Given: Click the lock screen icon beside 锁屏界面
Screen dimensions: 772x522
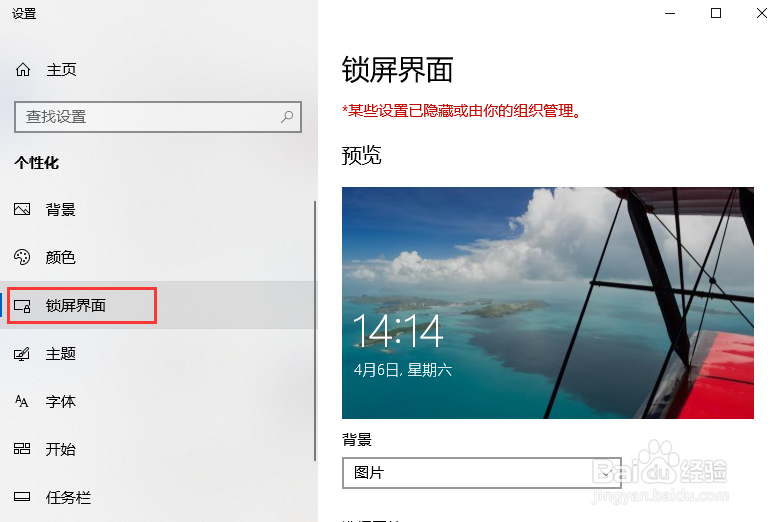Looking at the screenshot, I should tap(22, 306).
